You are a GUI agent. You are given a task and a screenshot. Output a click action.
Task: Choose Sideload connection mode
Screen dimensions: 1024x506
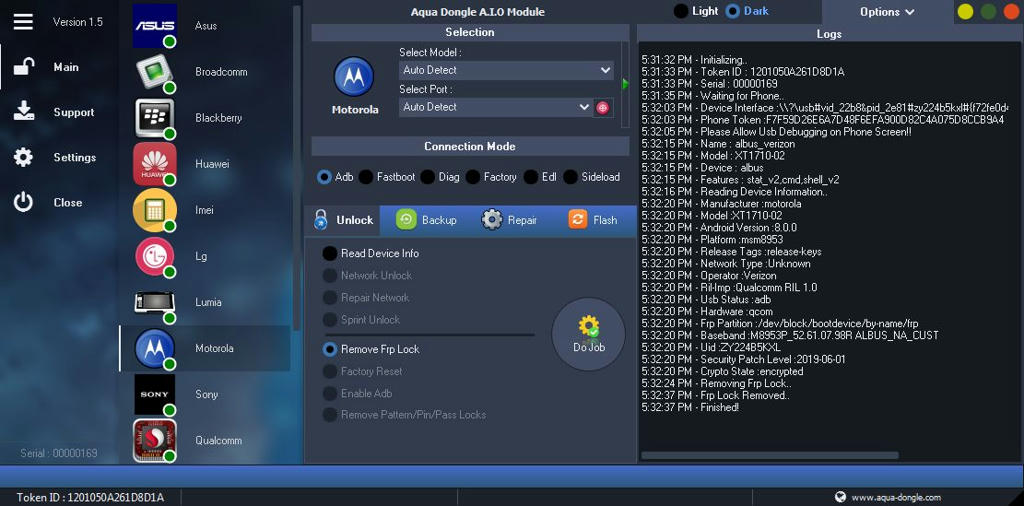click(592, 177)
